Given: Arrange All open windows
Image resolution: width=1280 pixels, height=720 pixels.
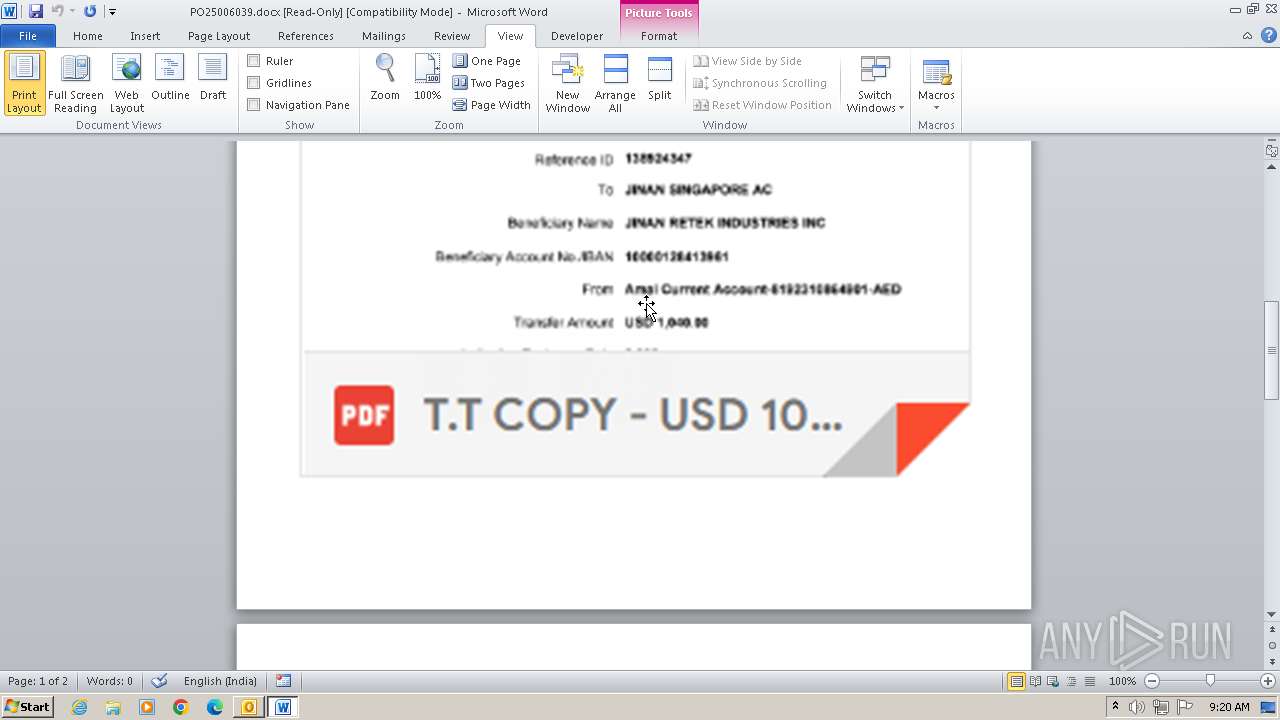Looking at the screenshot, I should click(x=615, y=83).
